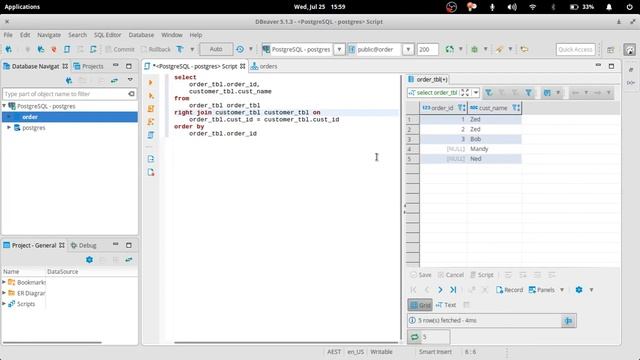
Task: Open the filter history dropdown in results
Action: [476, 93]
